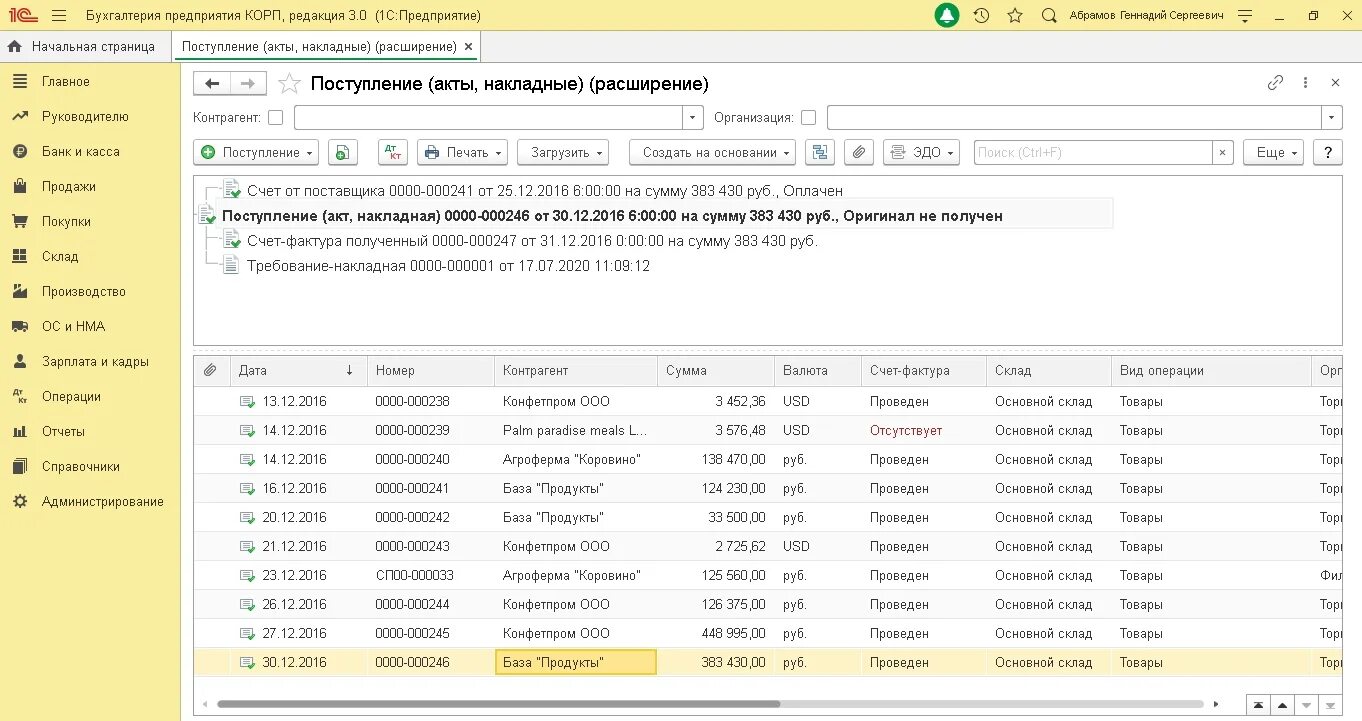Switch to Начальная страница tab
Screen dimensions: 1362x721
point(84,47)
